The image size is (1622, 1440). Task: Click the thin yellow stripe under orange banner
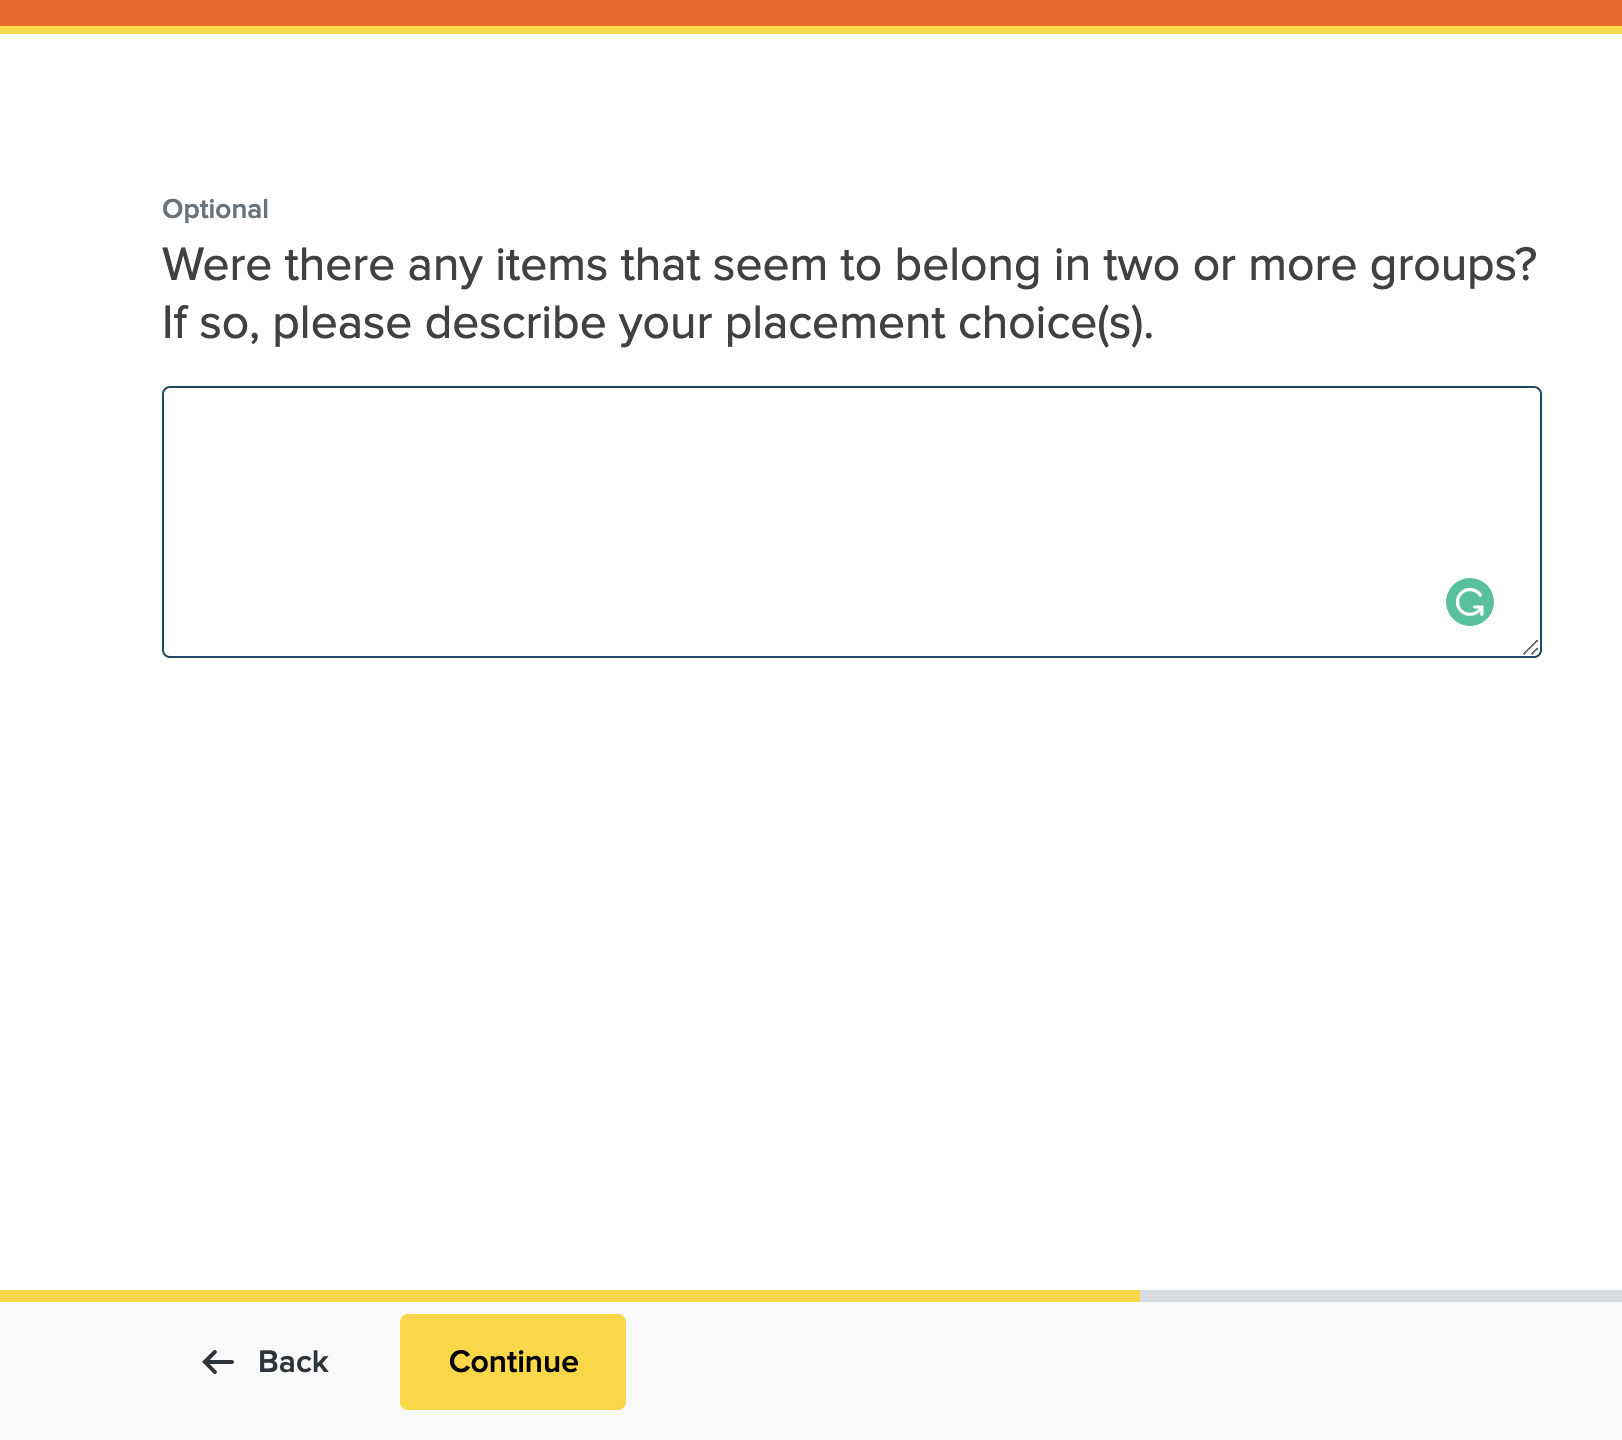point(811,30)
